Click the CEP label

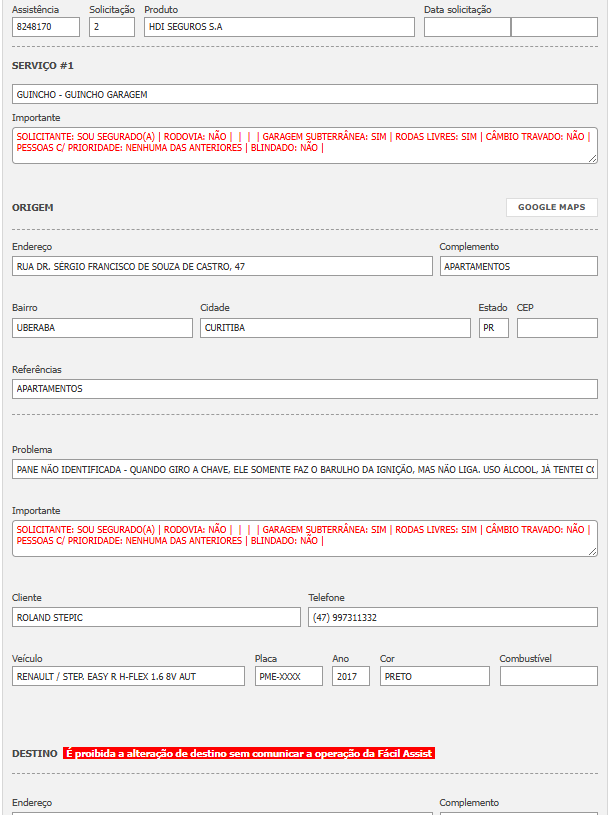pyautogui.click(x=525, y=308)
